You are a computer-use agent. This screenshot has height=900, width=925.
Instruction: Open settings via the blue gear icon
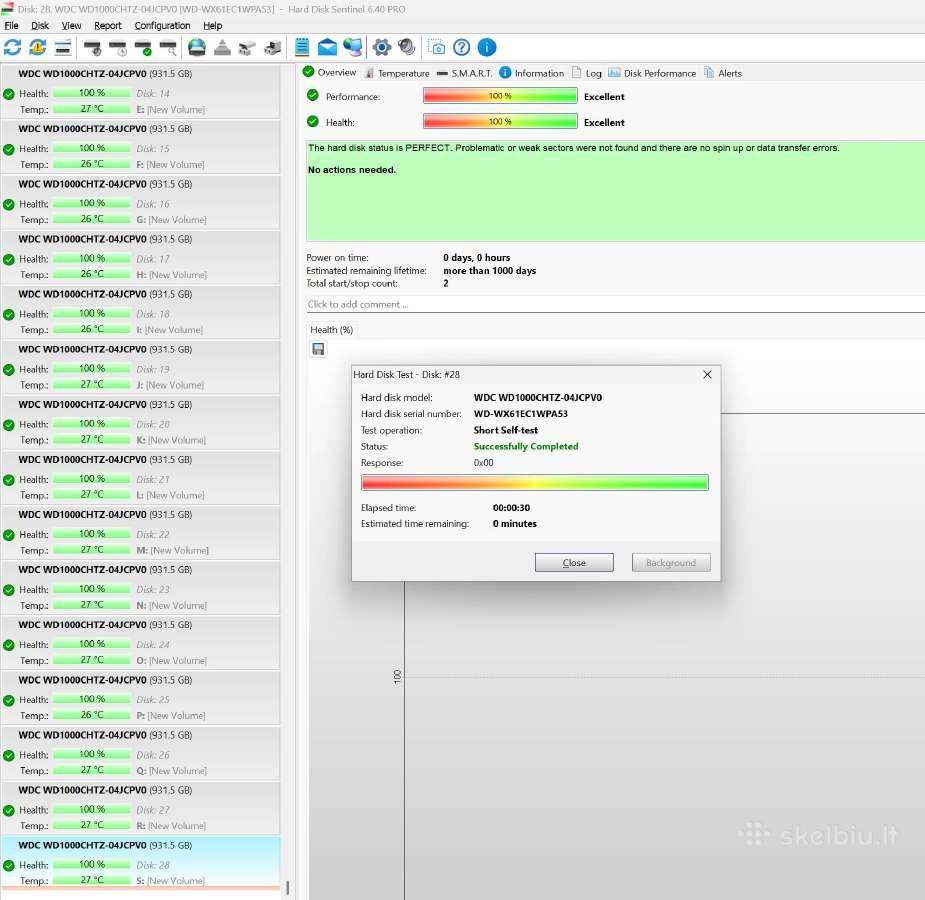point(382,47)
